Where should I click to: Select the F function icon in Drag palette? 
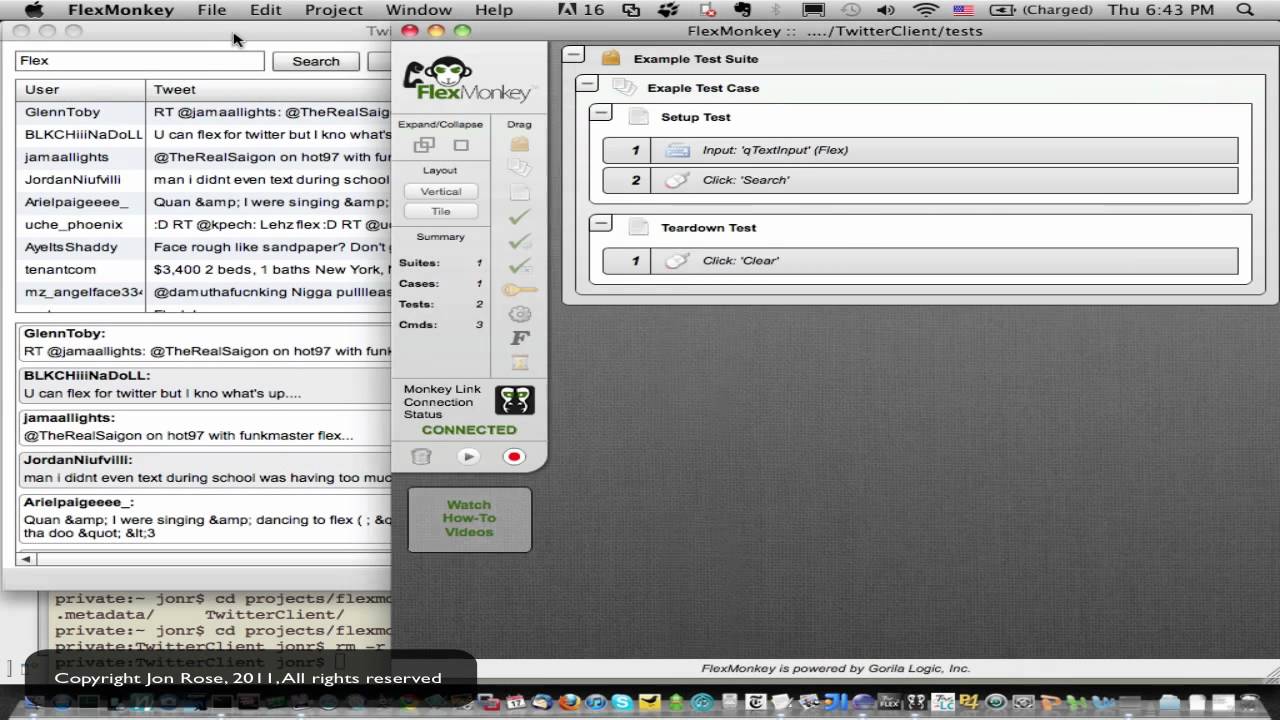tap(519, 338)
